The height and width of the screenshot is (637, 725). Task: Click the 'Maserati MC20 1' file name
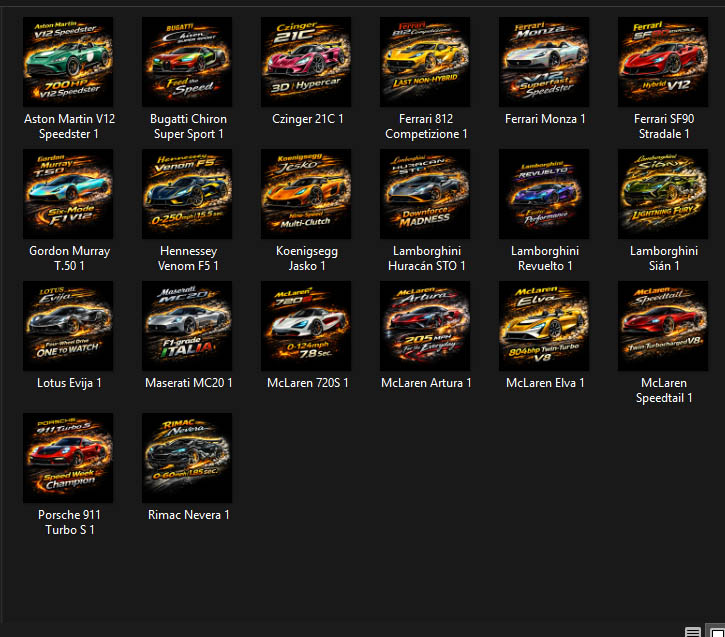tap(189, 383)
